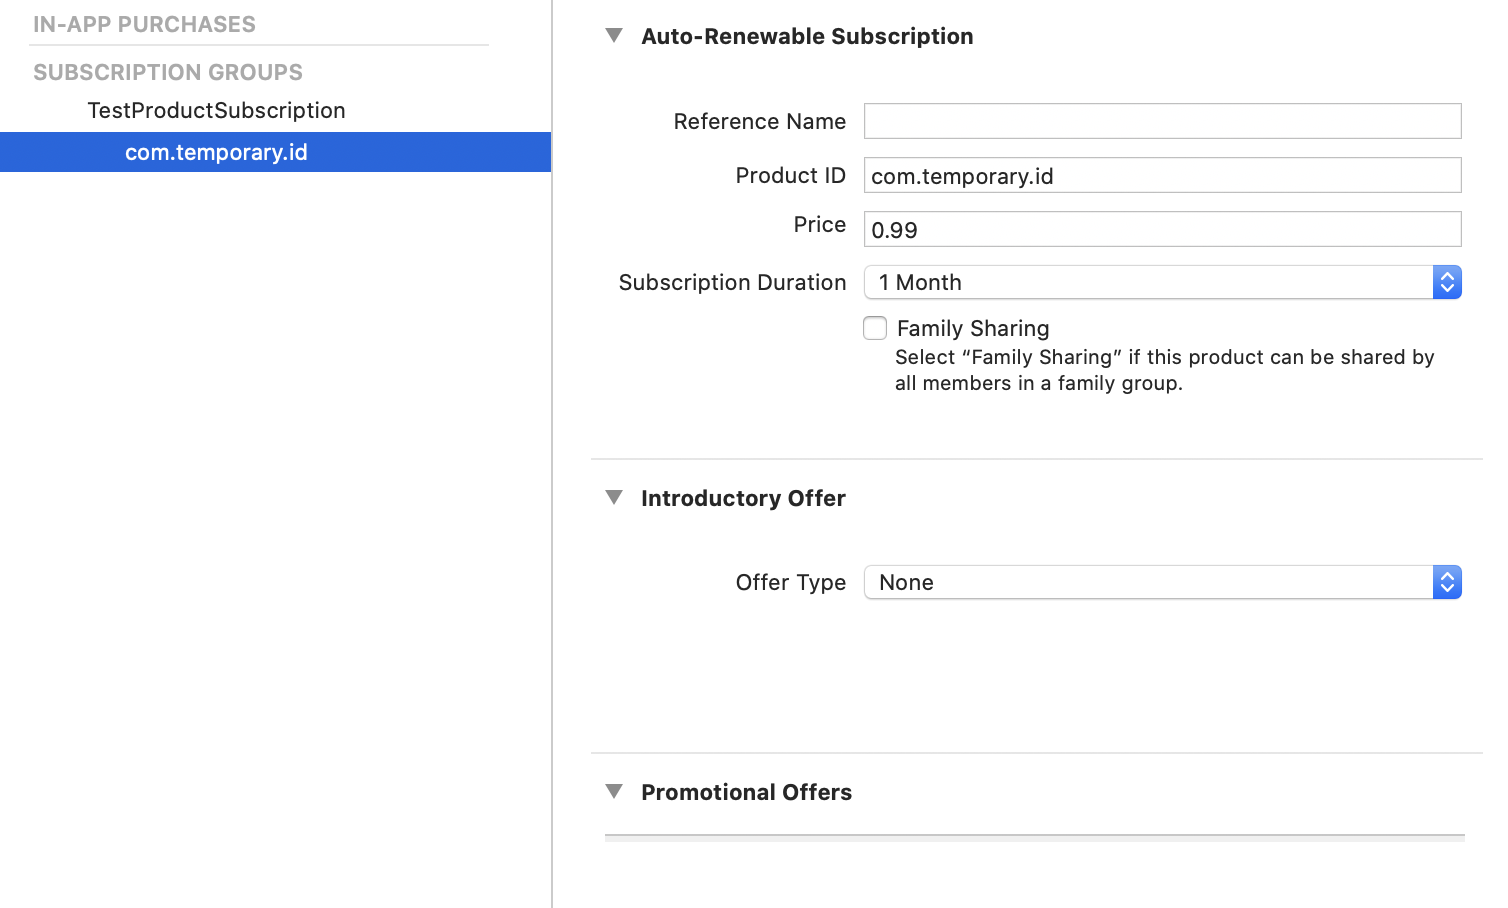Click the IN-APP PURCHASES sidebar header
Image resolution: width=1508 pixels, height=908 pixels.
click(x=144, y=24)
